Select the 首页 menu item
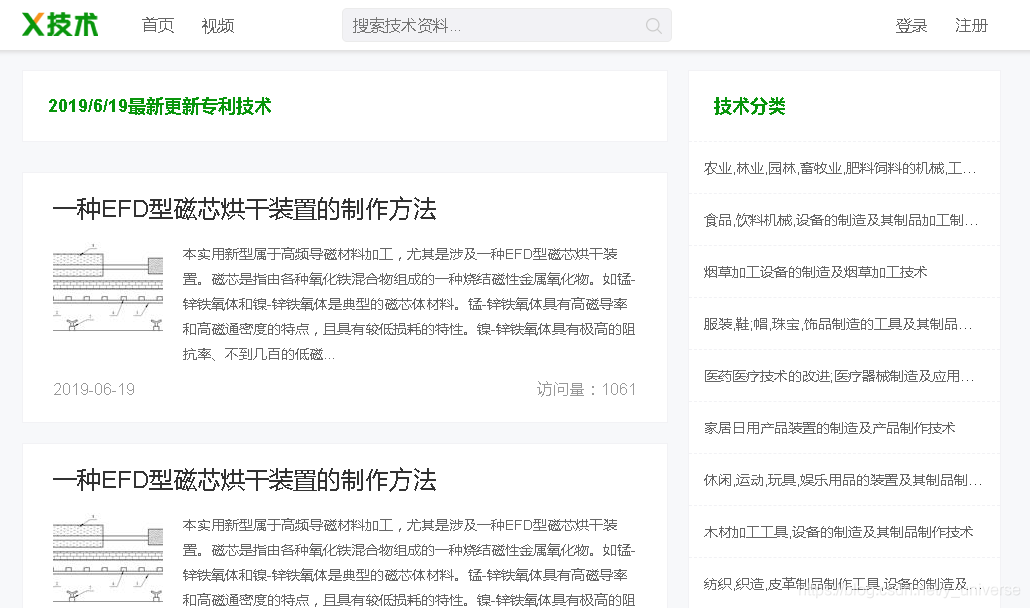 158,26
